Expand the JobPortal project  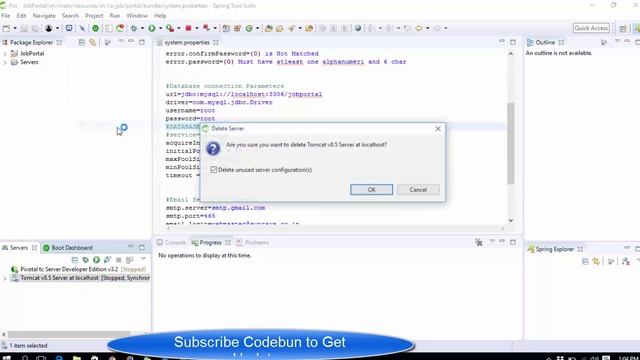pos(5,53)
